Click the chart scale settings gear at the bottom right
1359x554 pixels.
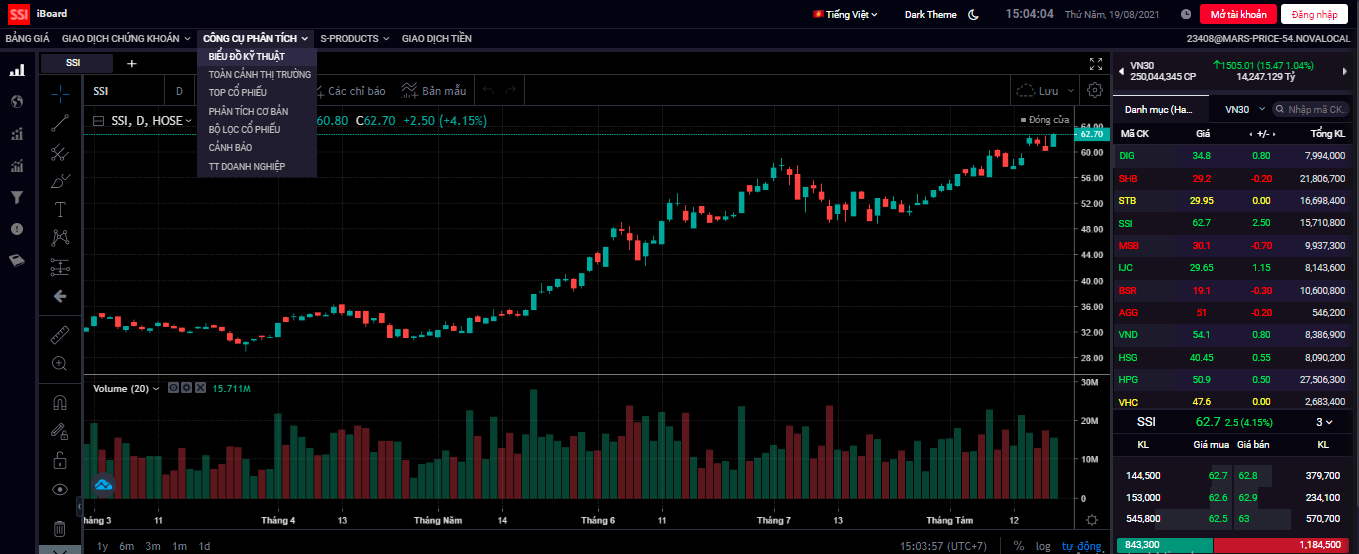[x=1092, y=520]
